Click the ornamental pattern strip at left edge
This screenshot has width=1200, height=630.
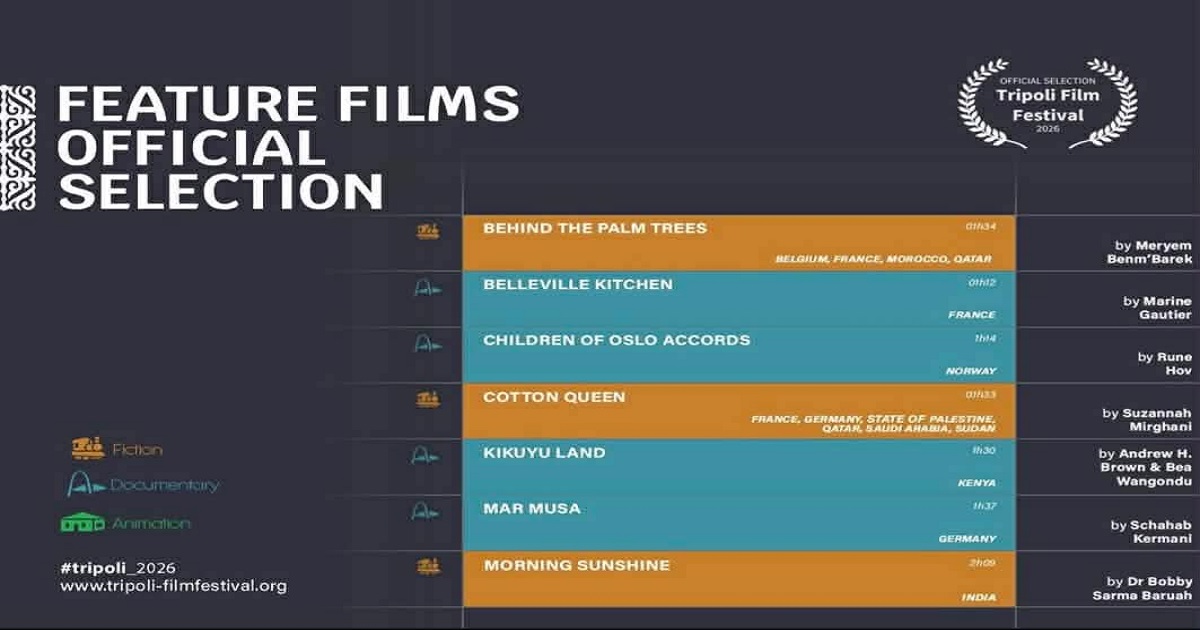[18, 147]
